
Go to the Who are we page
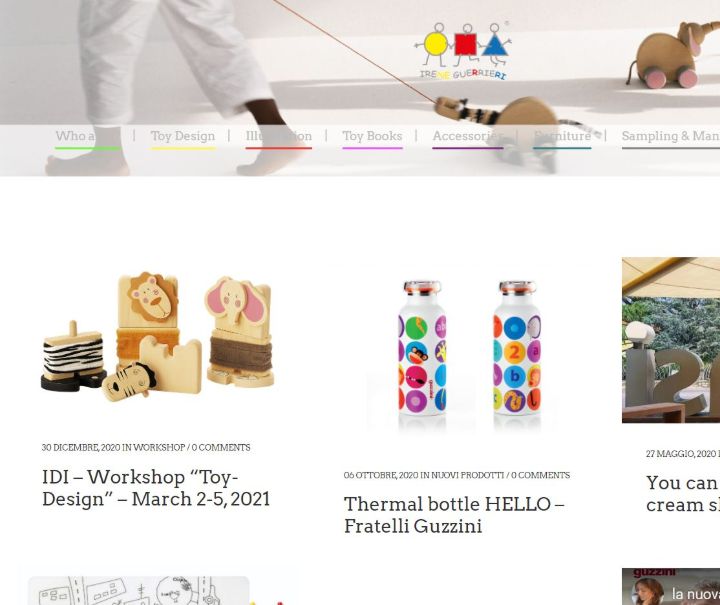click(88, 136)
